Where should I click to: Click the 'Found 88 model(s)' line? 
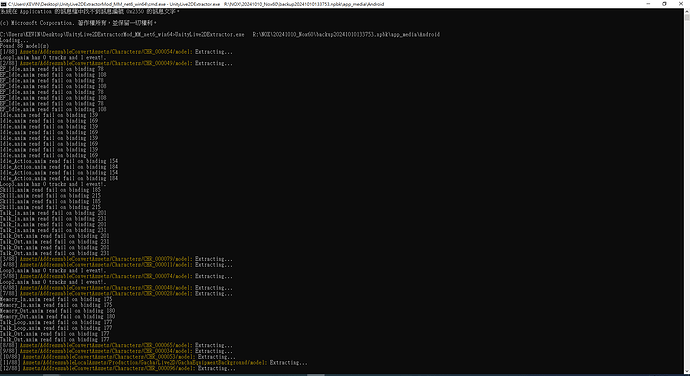click(25, 46)
